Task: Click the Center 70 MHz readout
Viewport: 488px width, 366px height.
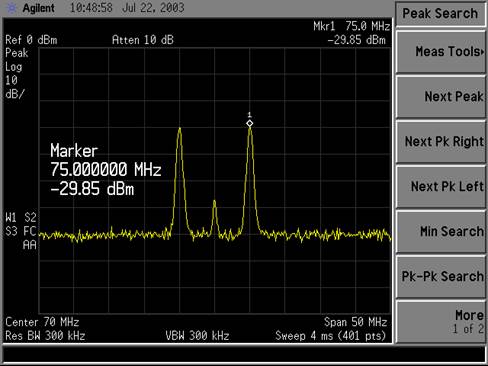Action: (42, 322)
